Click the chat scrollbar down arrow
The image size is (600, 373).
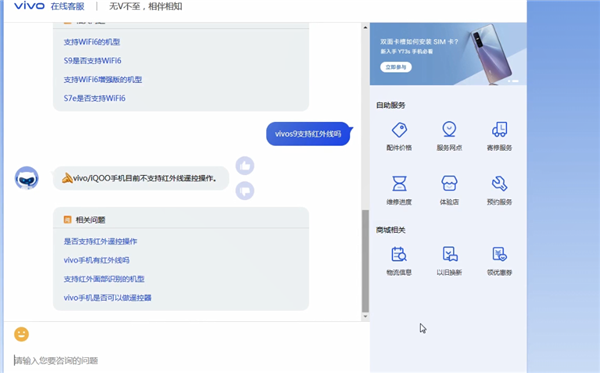[365, 316]
